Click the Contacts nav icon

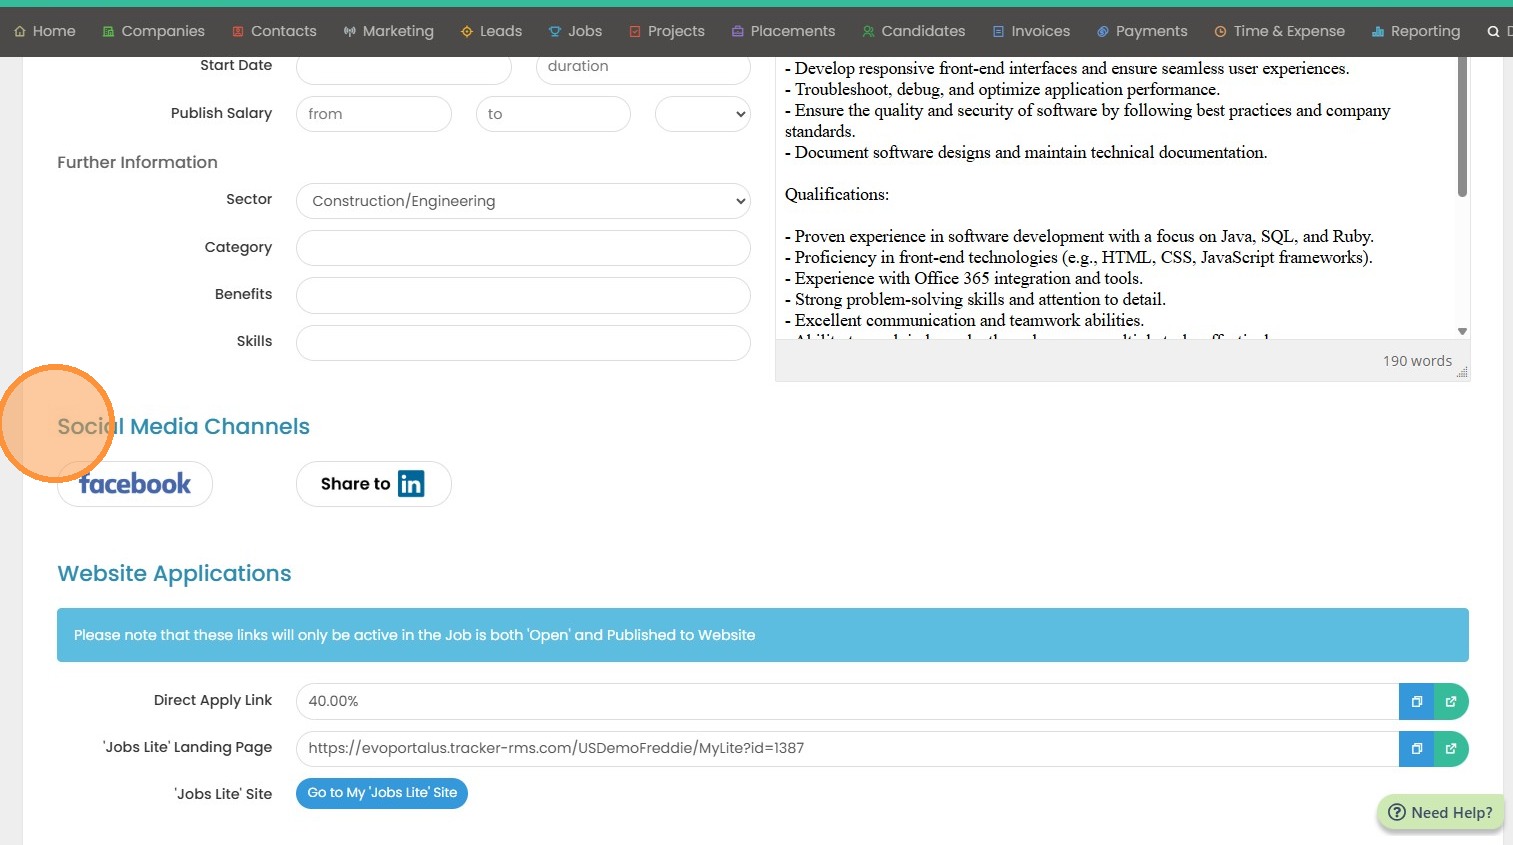pos(238,32)
